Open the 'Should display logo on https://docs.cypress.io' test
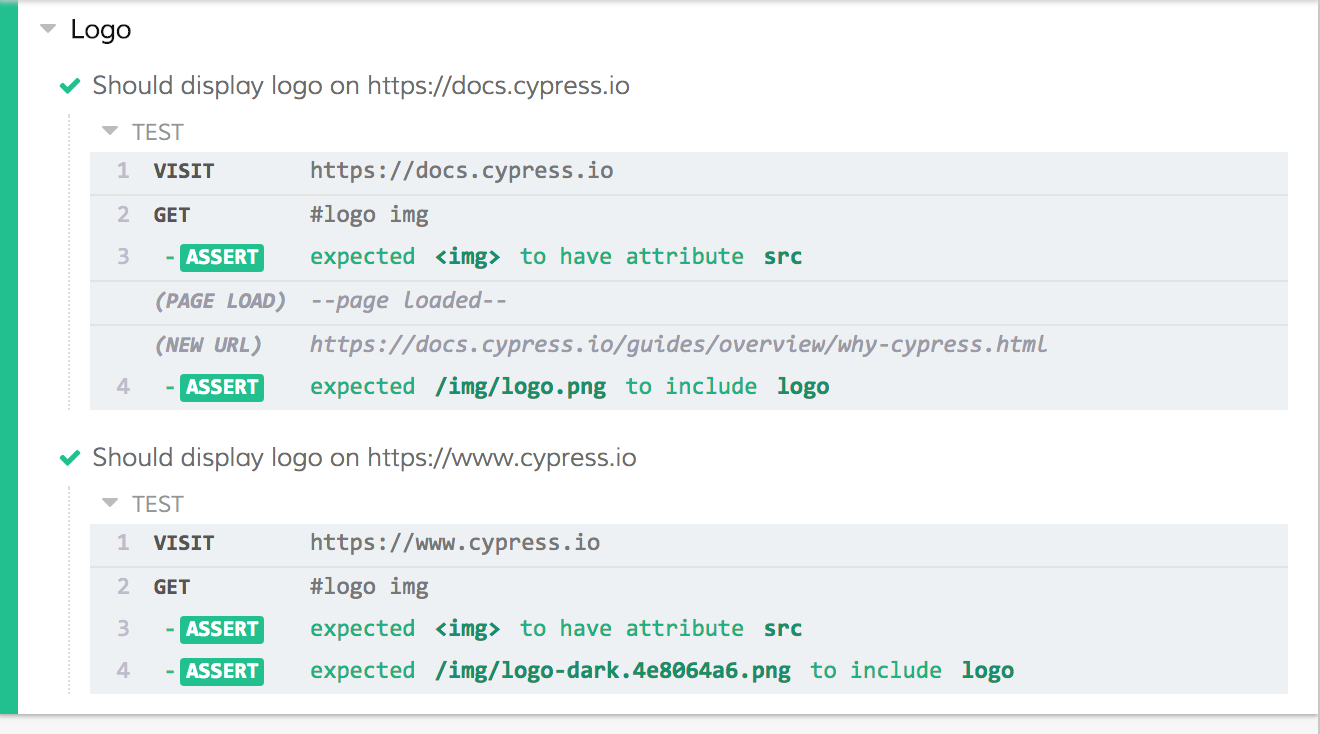The height and width of the screenshot is (734, 1320). [x=361, y=86]
